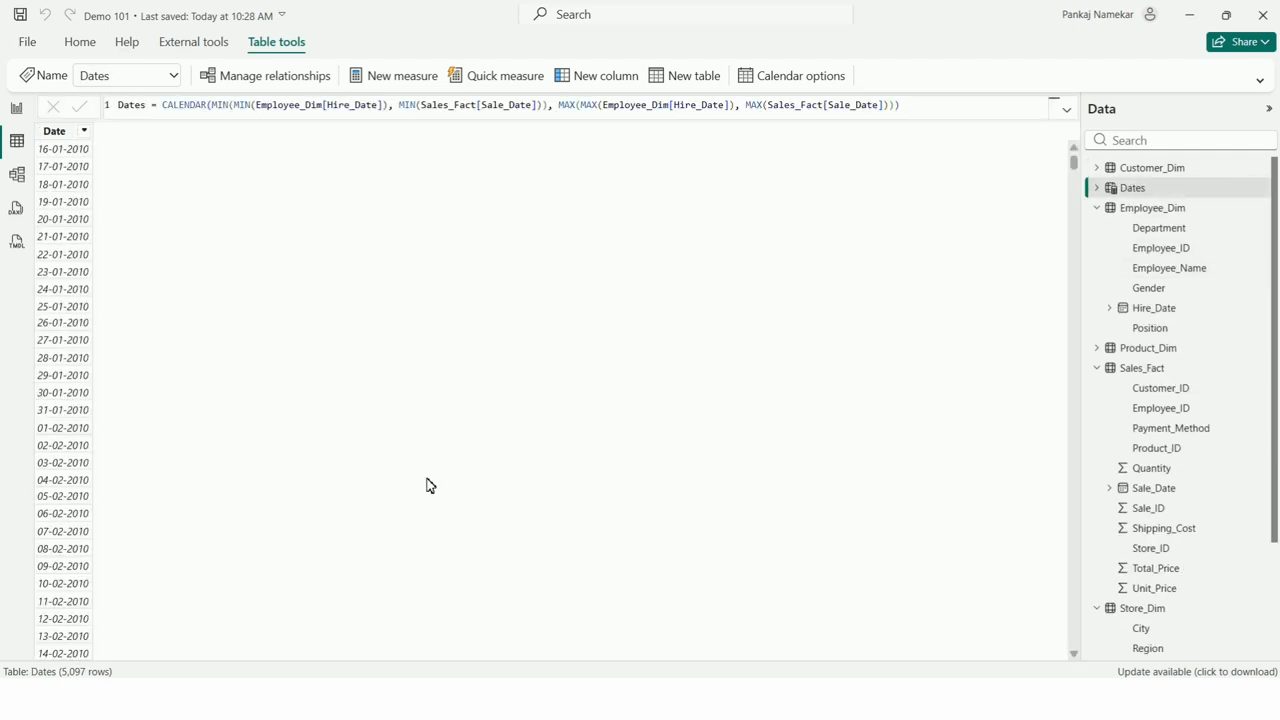Expand the Product_Dim table

pos(1097,348)
